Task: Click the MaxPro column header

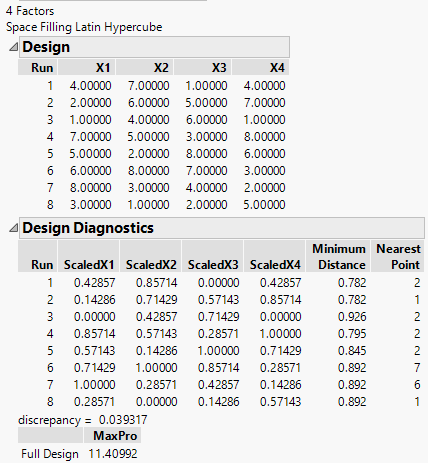Action: click(x=113, y=436)
